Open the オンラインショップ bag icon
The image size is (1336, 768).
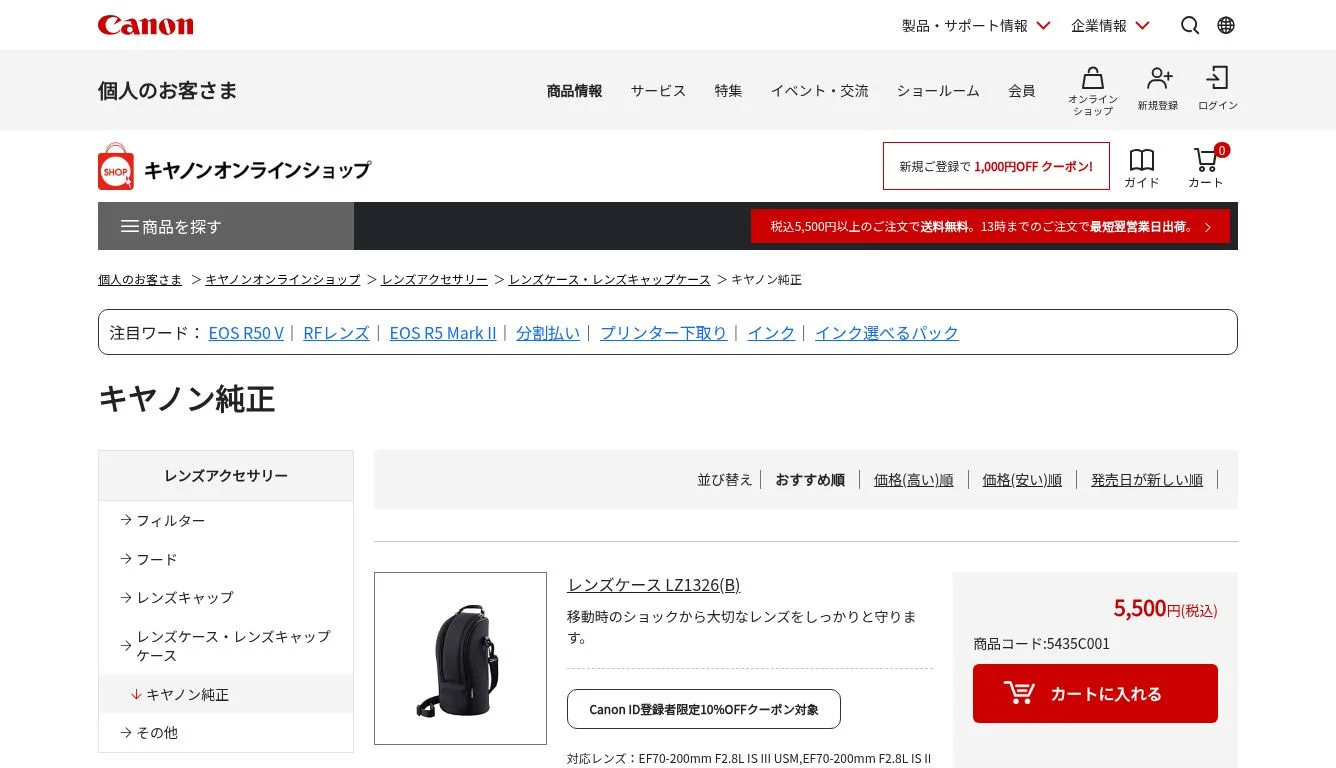1093,90
